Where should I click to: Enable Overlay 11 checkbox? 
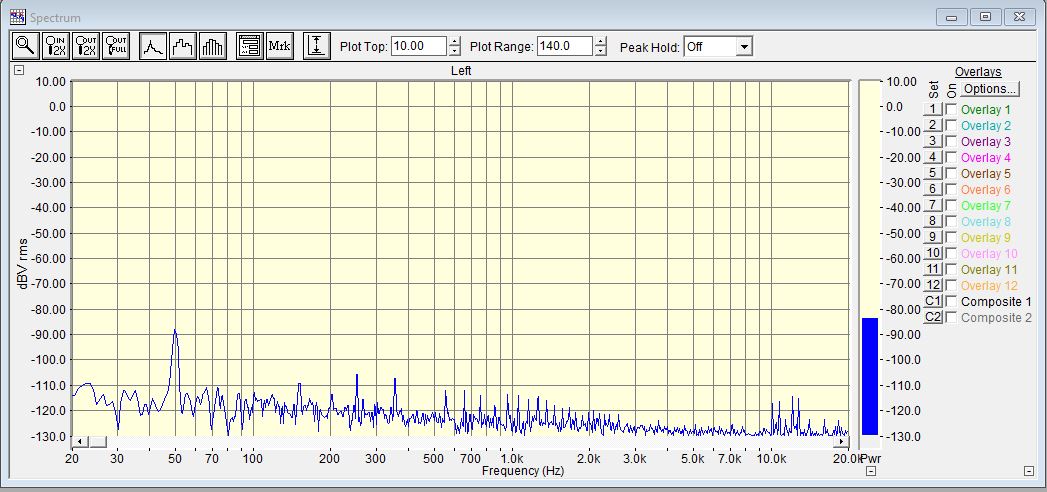coord(951,270)
